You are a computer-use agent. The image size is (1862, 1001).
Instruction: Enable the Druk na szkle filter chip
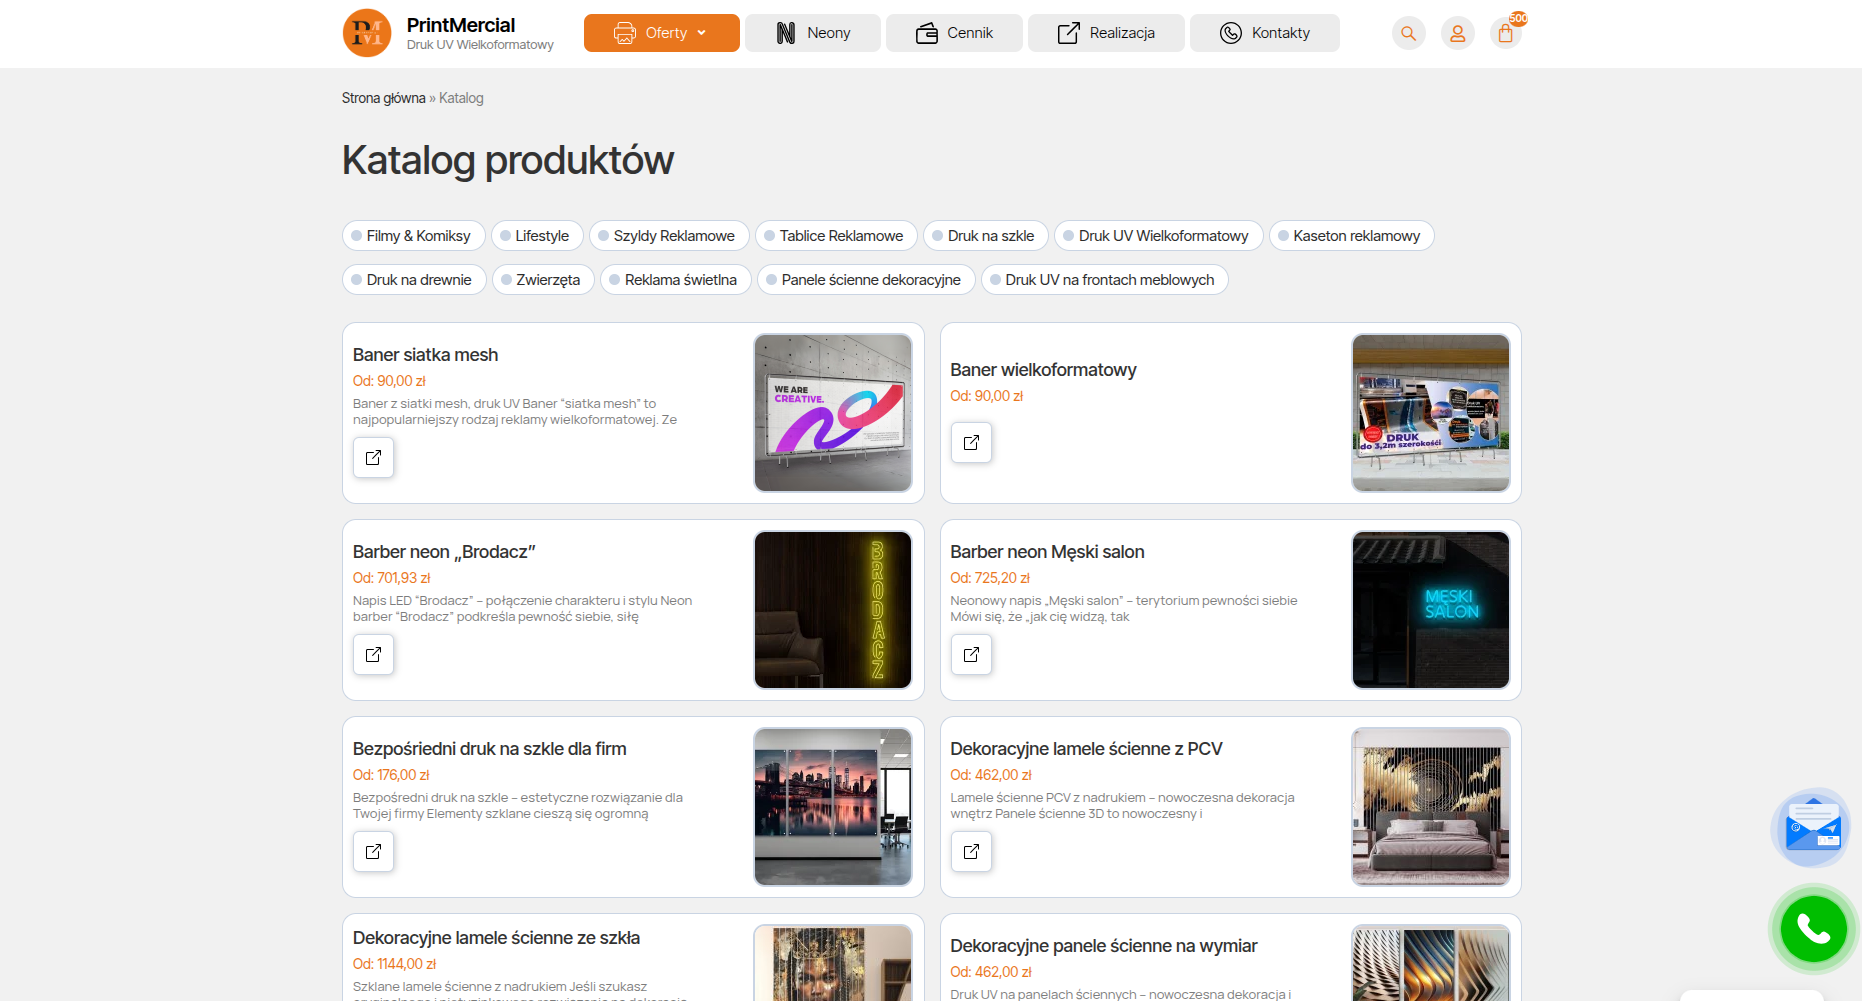[x=985, y=236]
